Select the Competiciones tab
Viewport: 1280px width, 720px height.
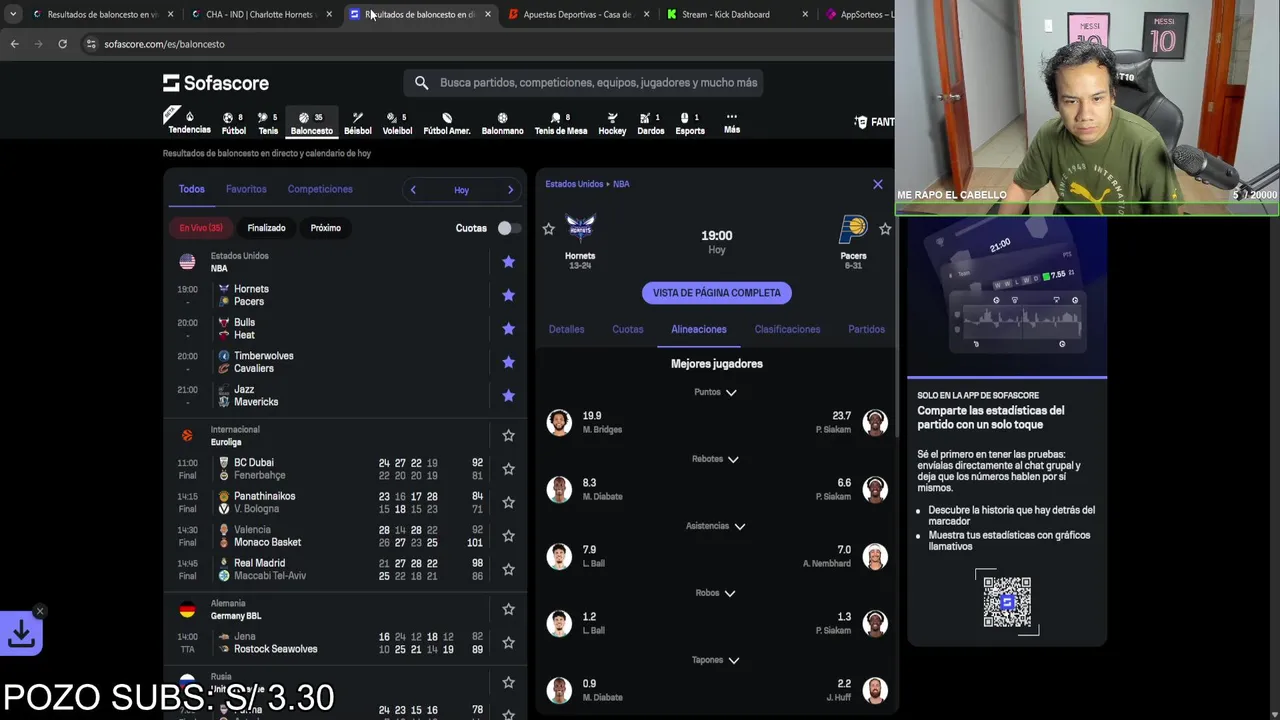(x=320, y=189)
